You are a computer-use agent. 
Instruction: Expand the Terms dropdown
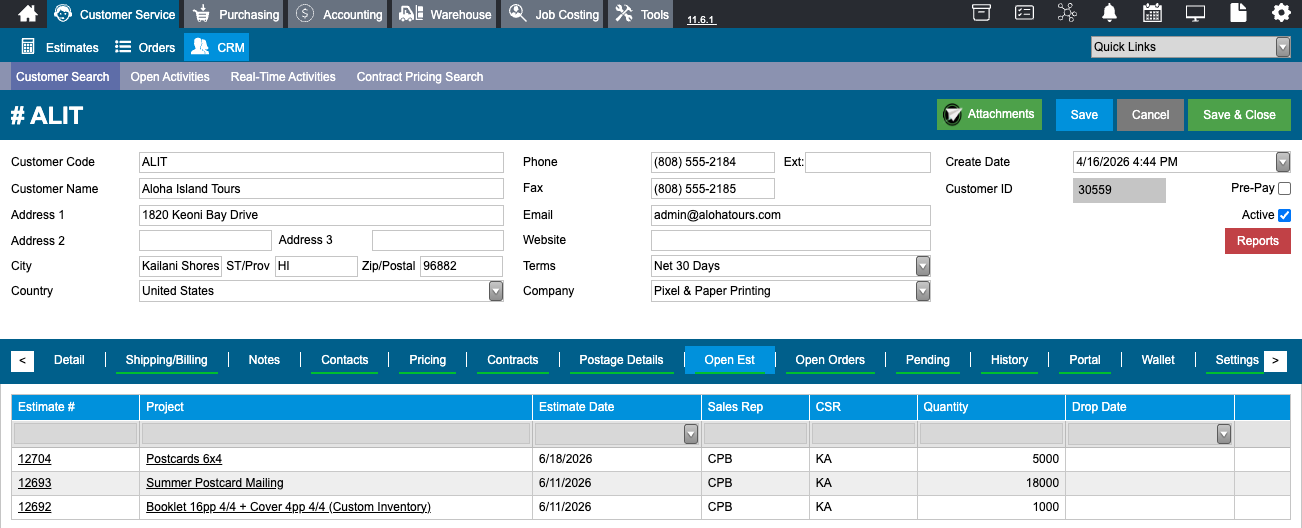coord(923,266)
